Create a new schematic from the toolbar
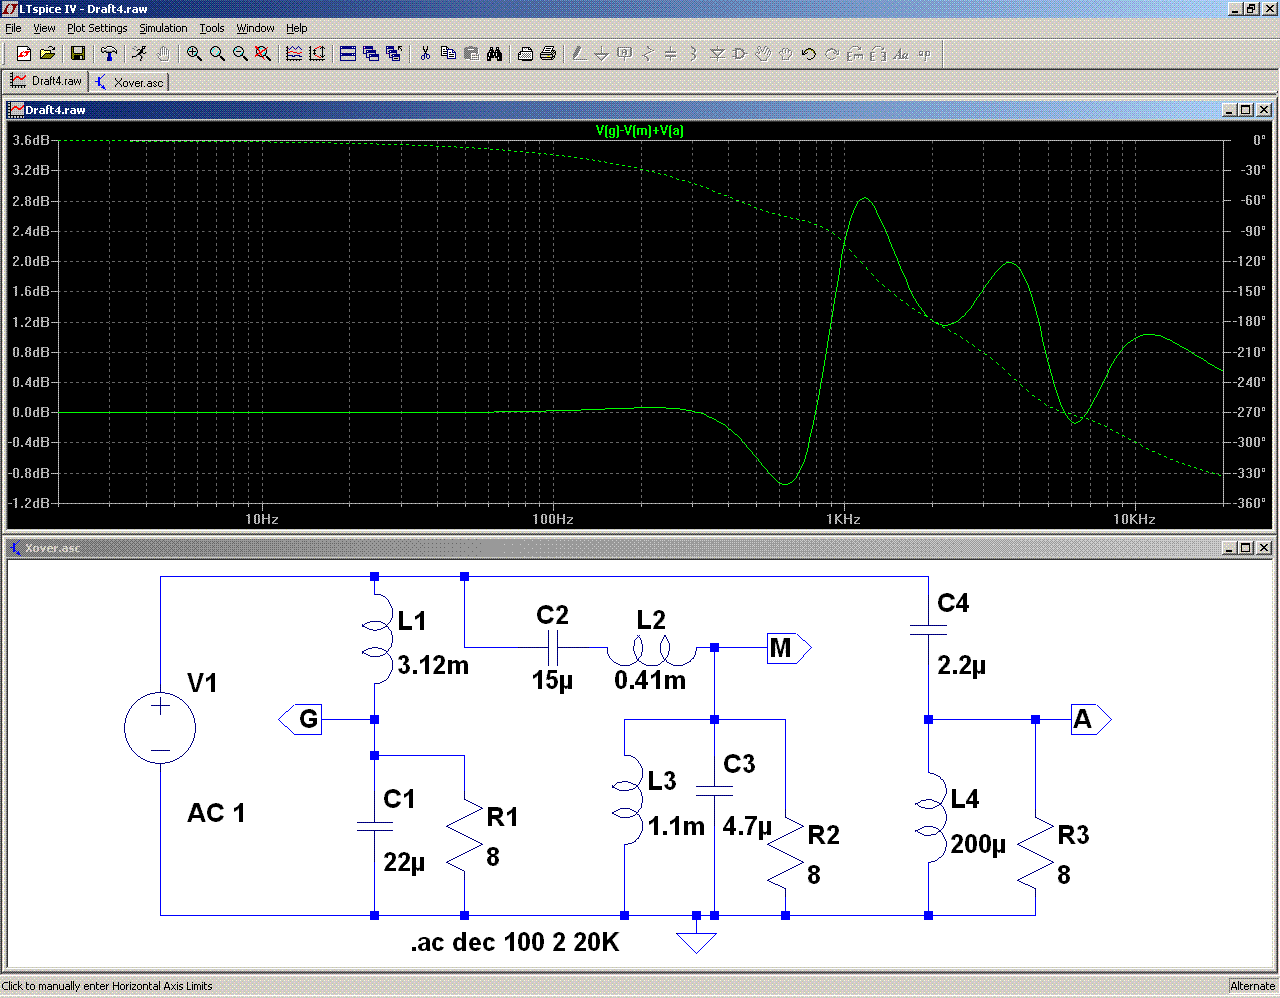Screen dimensions: 1280x998 (24, 54)
